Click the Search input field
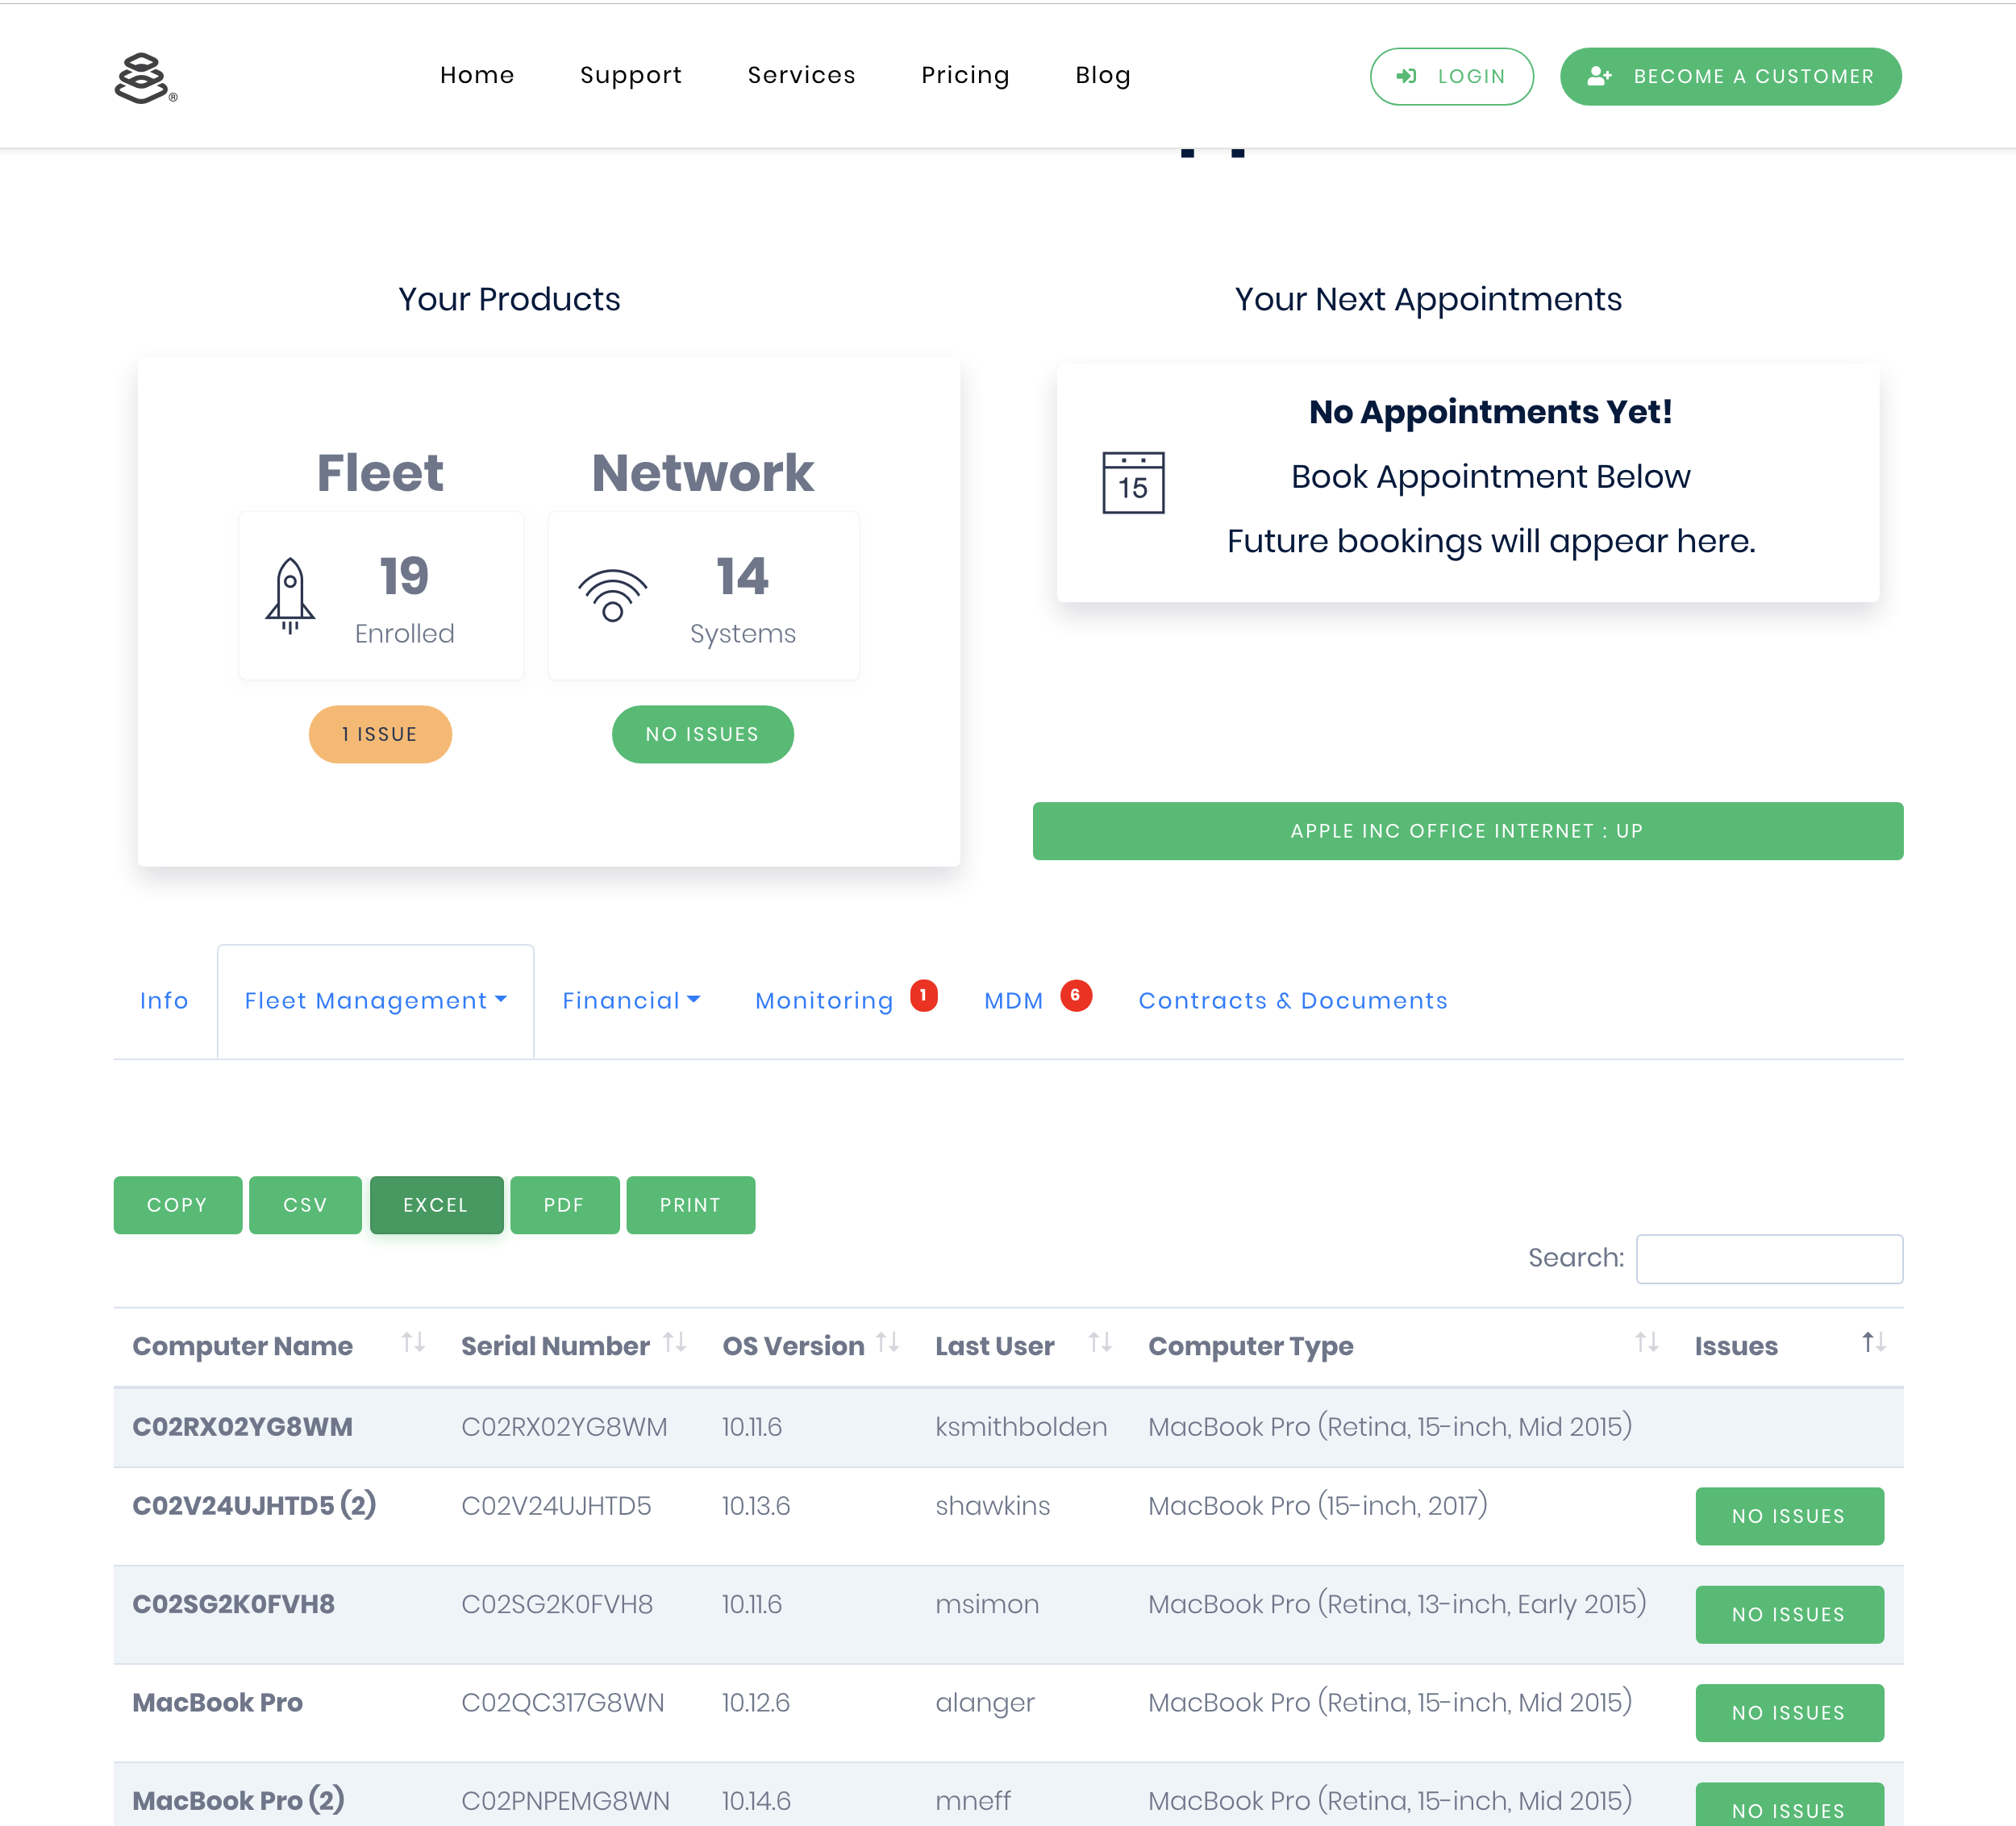The height and width of the screenshot is (1826, 2016). tap(1770, 1257)
